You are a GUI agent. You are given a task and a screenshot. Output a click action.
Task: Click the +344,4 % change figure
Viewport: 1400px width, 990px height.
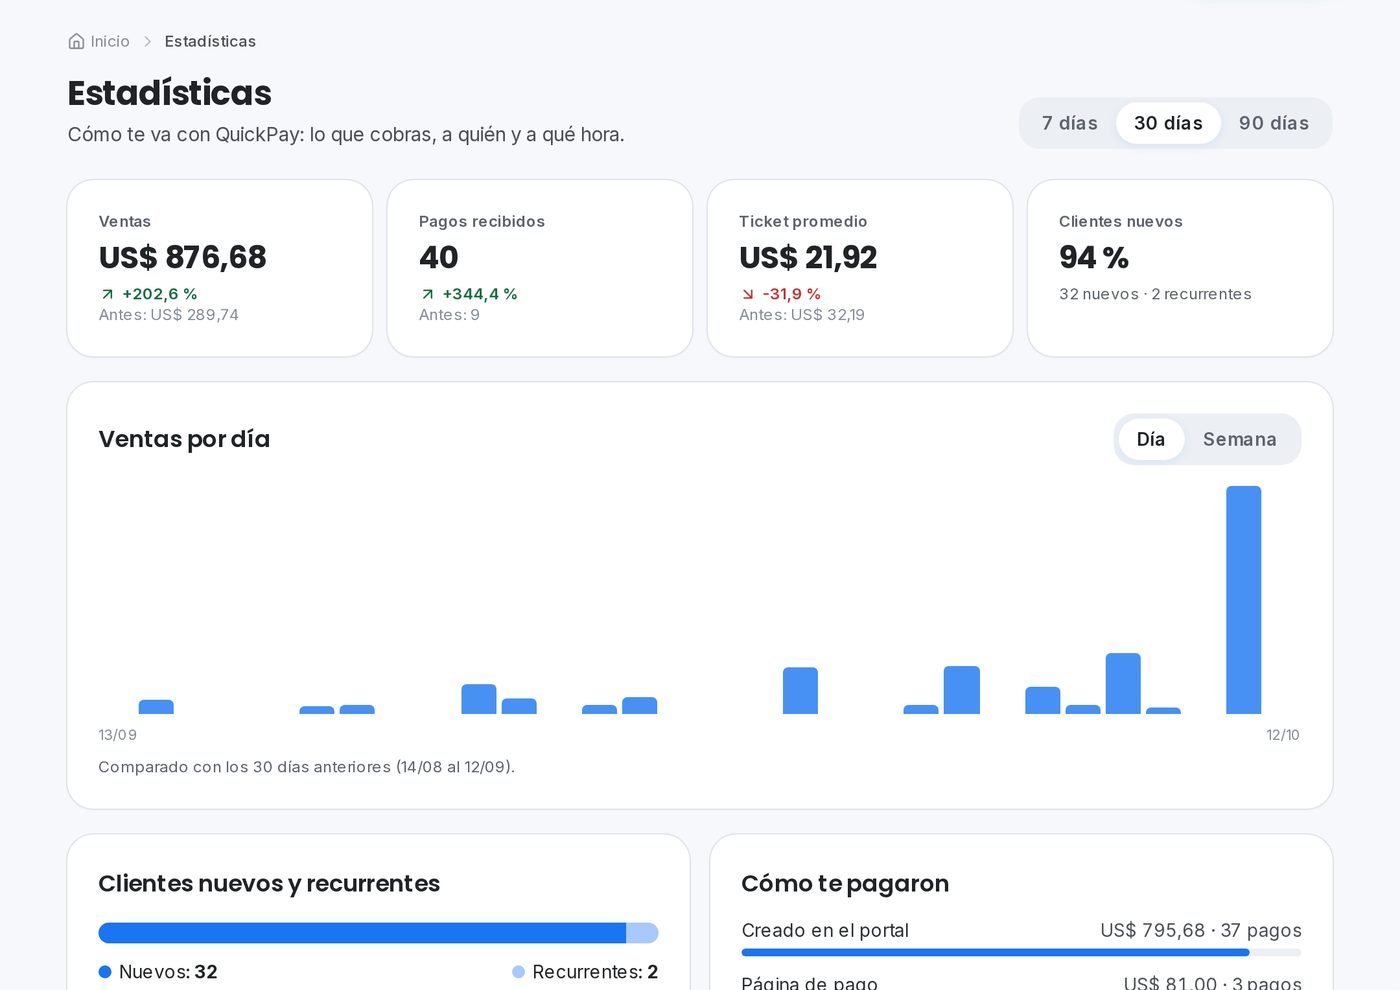[480, 294]
